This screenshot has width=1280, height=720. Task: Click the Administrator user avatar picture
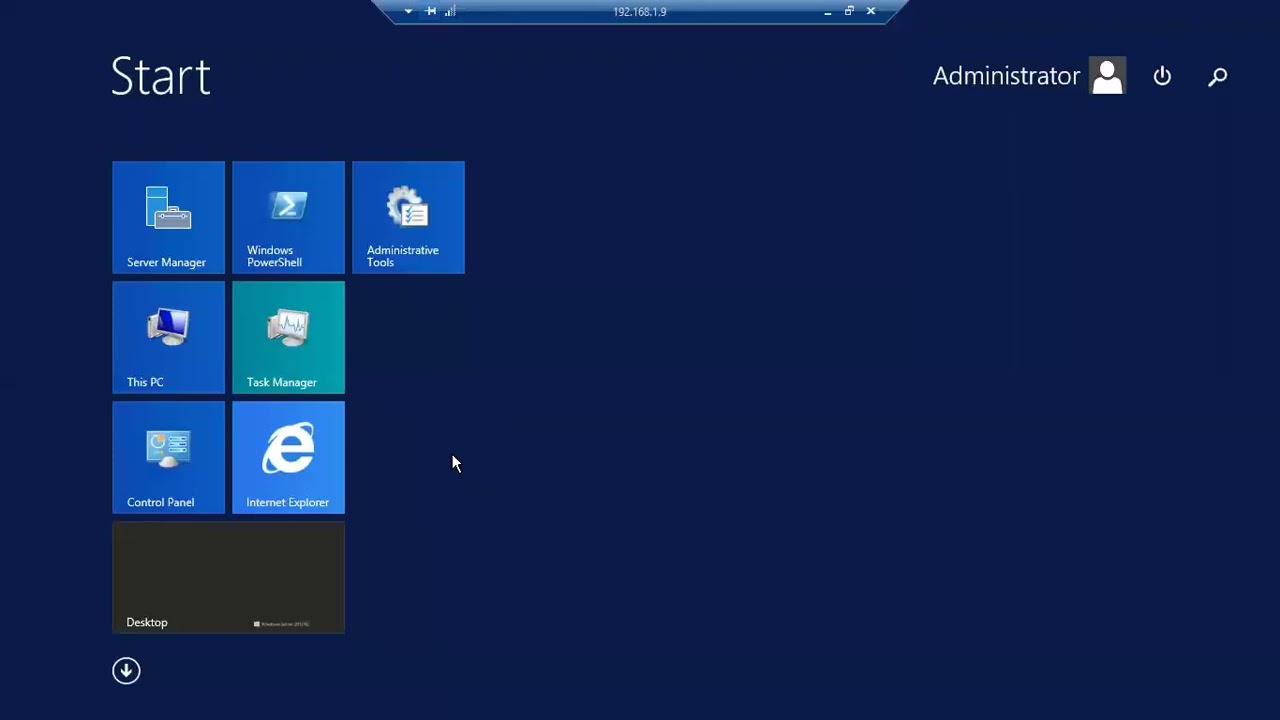point(1108,76)
